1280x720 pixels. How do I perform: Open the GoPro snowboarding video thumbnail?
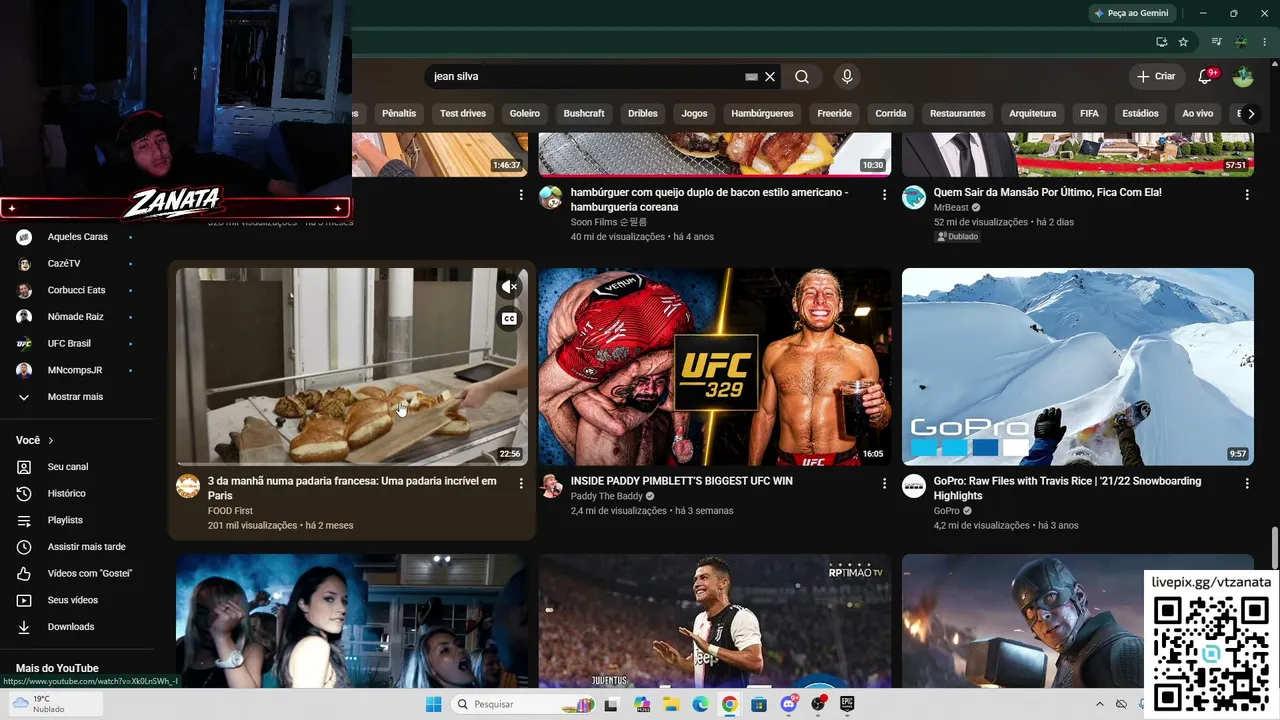pos(1078,367)
